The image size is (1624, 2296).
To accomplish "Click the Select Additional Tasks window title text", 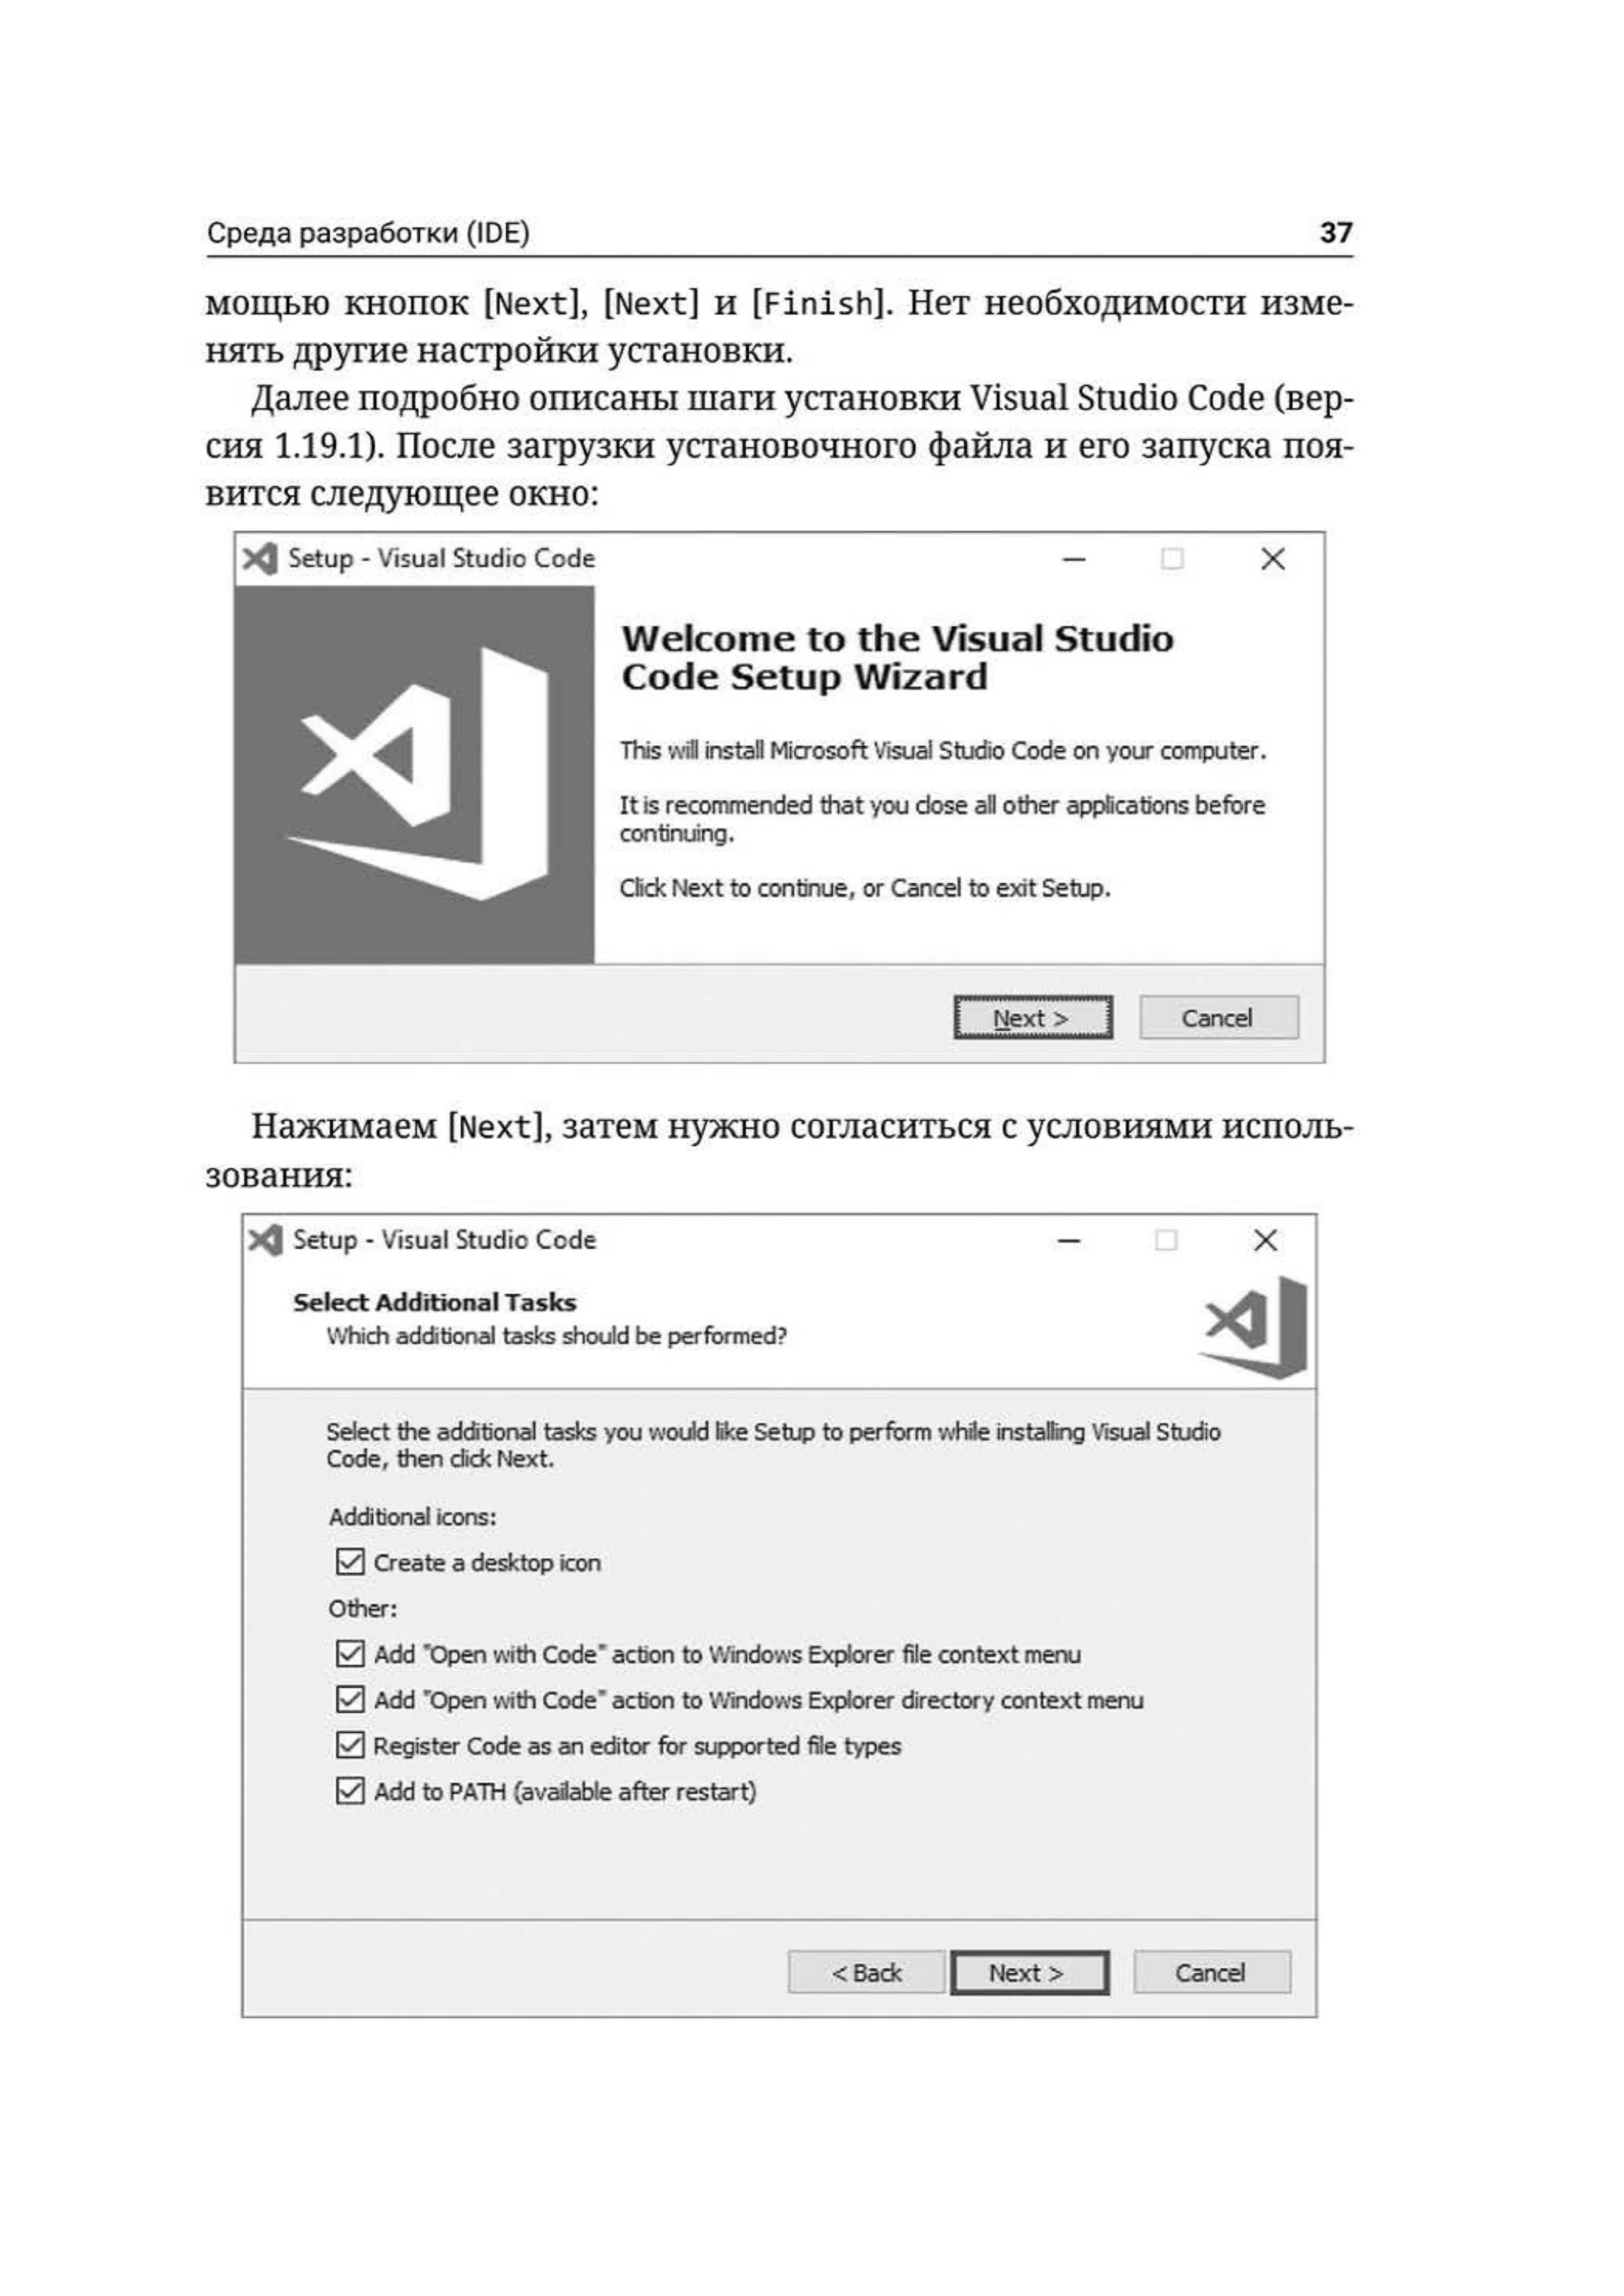I will [444, 1240].
